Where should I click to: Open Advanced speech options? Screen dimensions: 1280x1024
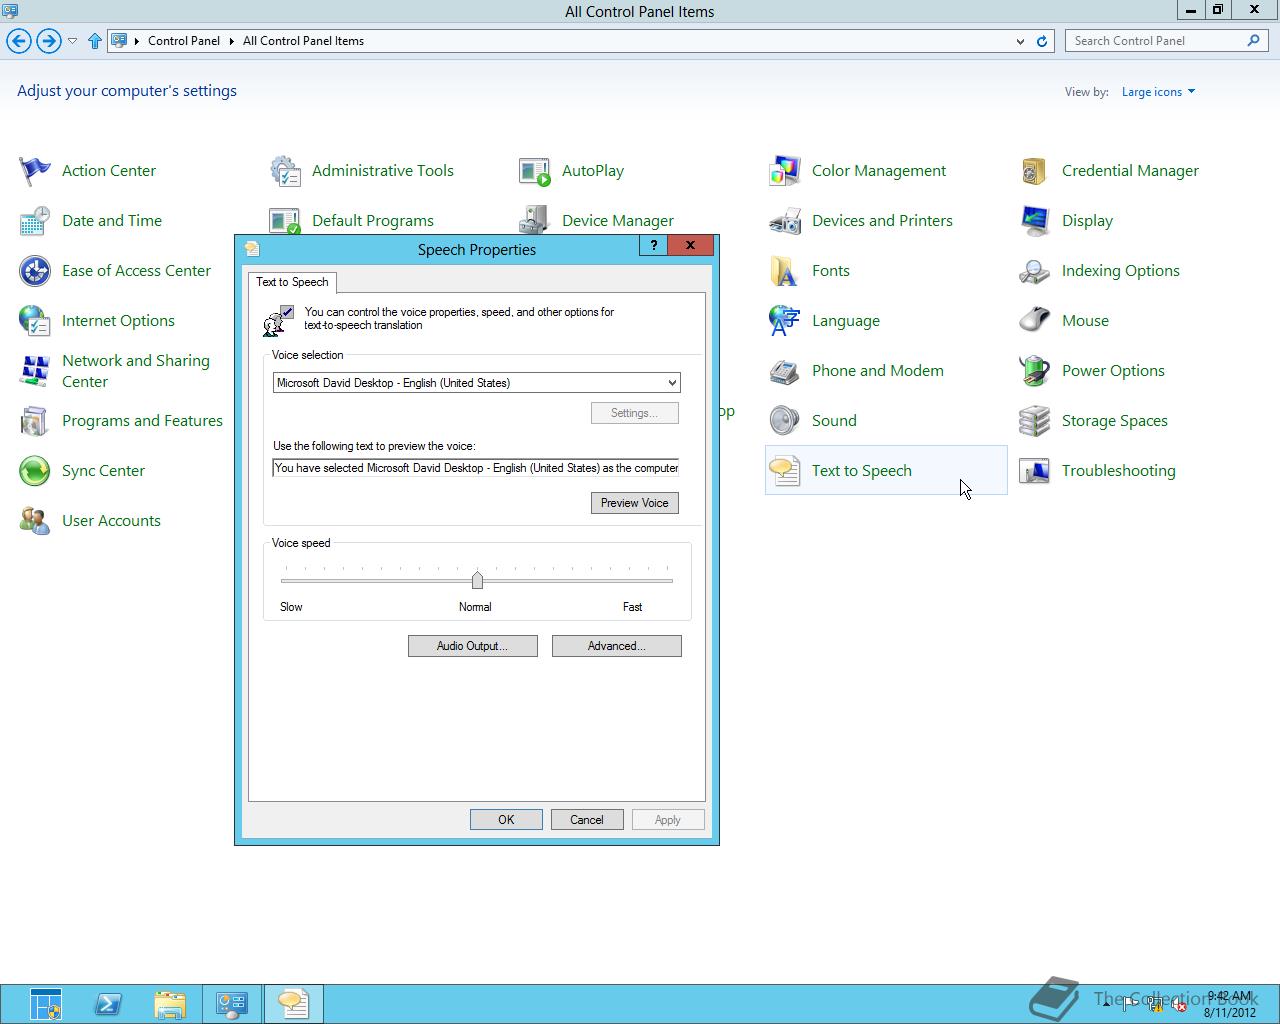pyautogui.click(x=617, y=646)
